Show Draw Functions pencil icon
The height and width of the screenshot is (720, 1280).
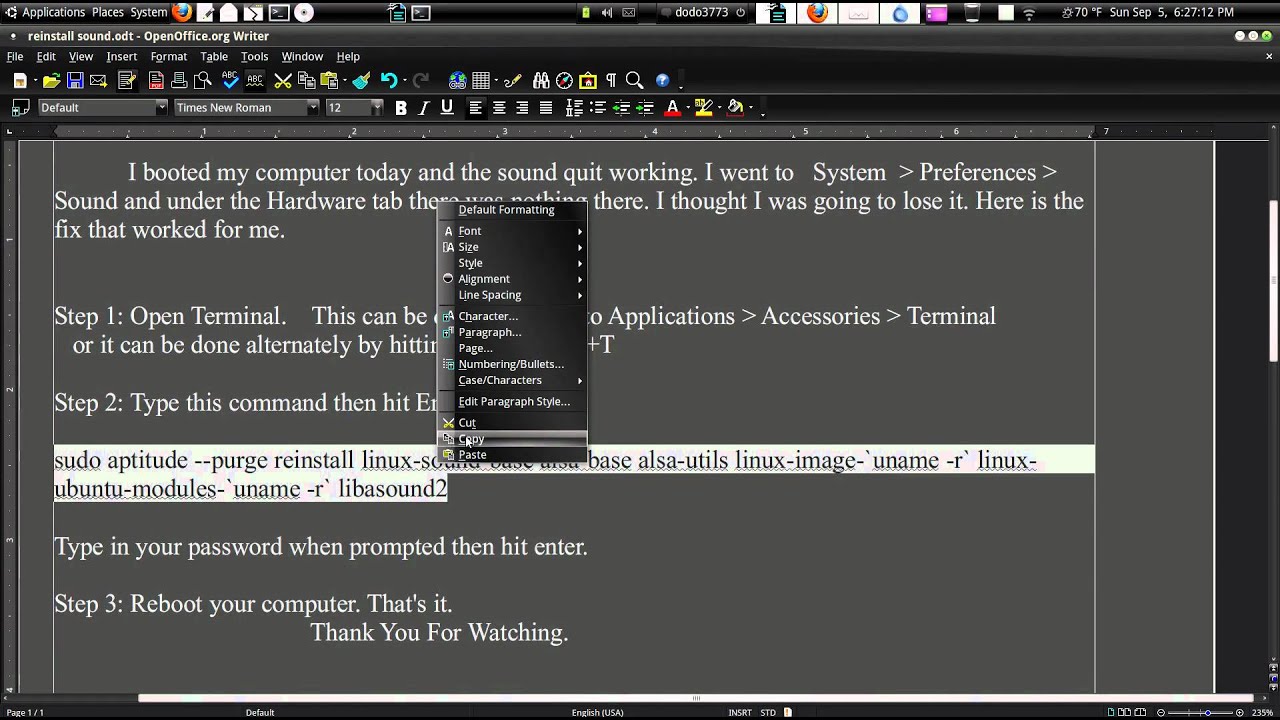point(513,81)
